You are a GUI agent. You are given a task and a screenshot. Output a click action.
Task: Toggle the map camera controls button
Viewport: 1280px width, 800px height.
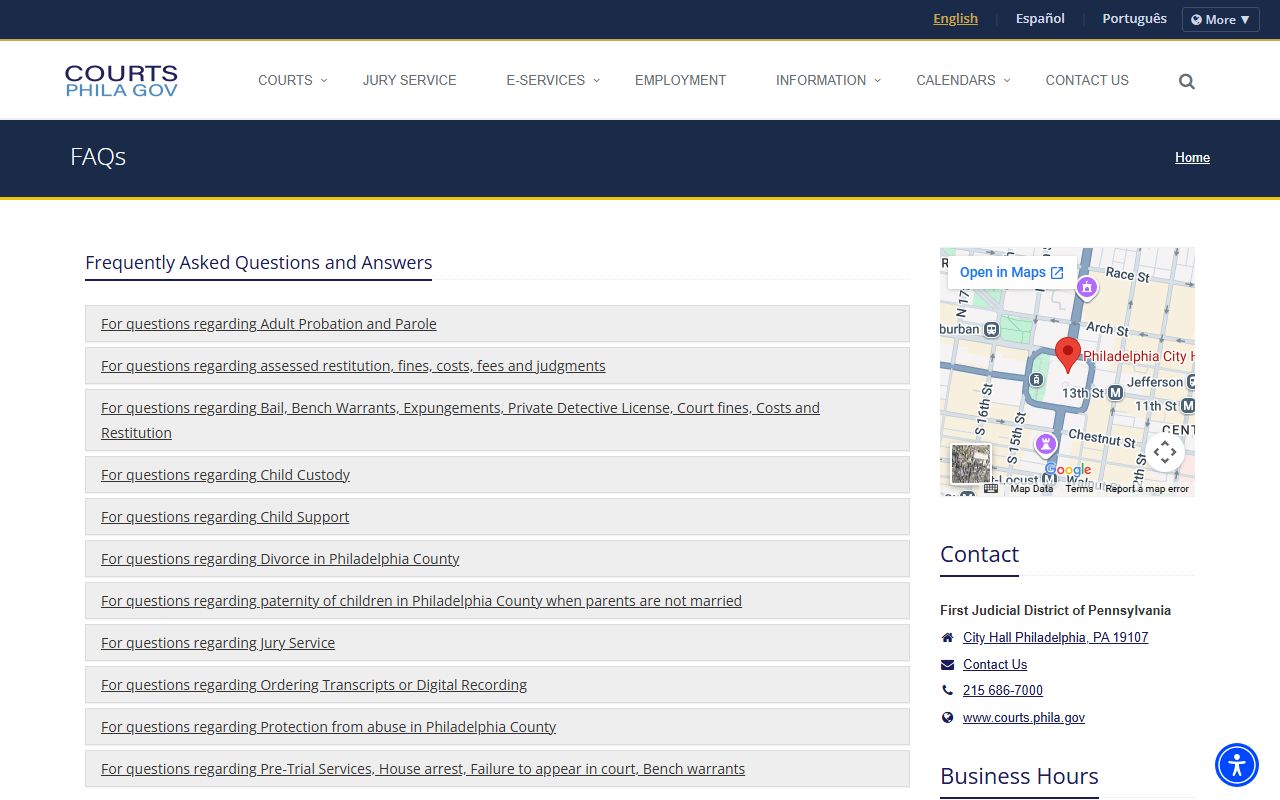[x=1165, y=452]
